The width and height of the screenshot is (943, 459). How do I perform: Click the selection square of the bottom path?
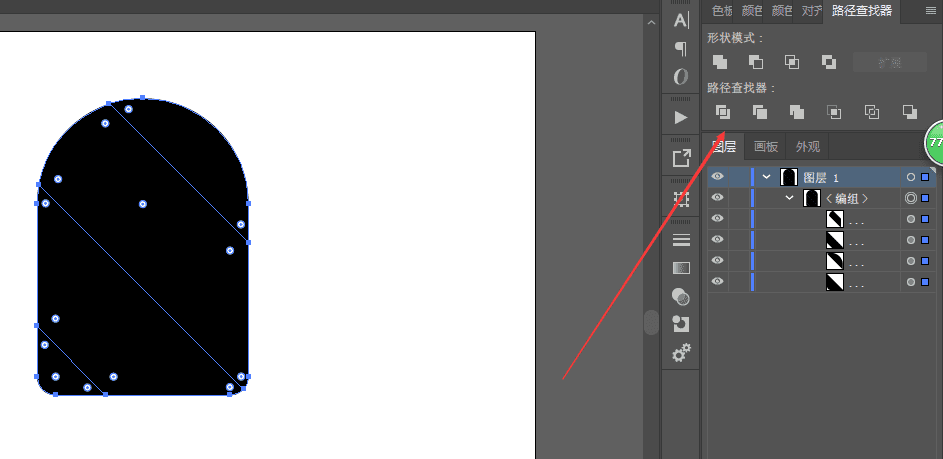pyautogui.click(x=925, y=282)
